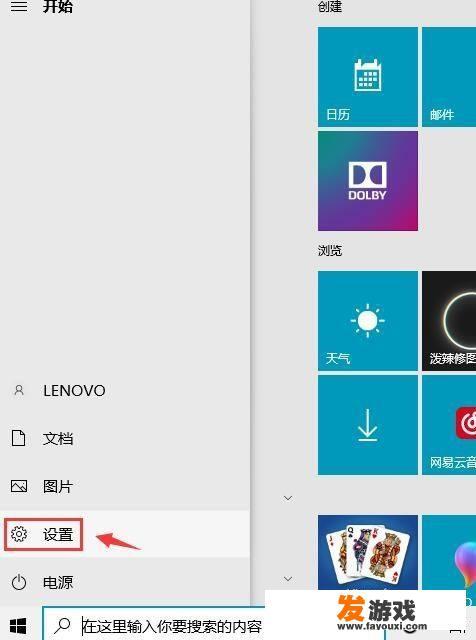
Task: Launch the Dolby tile
Action: tap(367, 181)
